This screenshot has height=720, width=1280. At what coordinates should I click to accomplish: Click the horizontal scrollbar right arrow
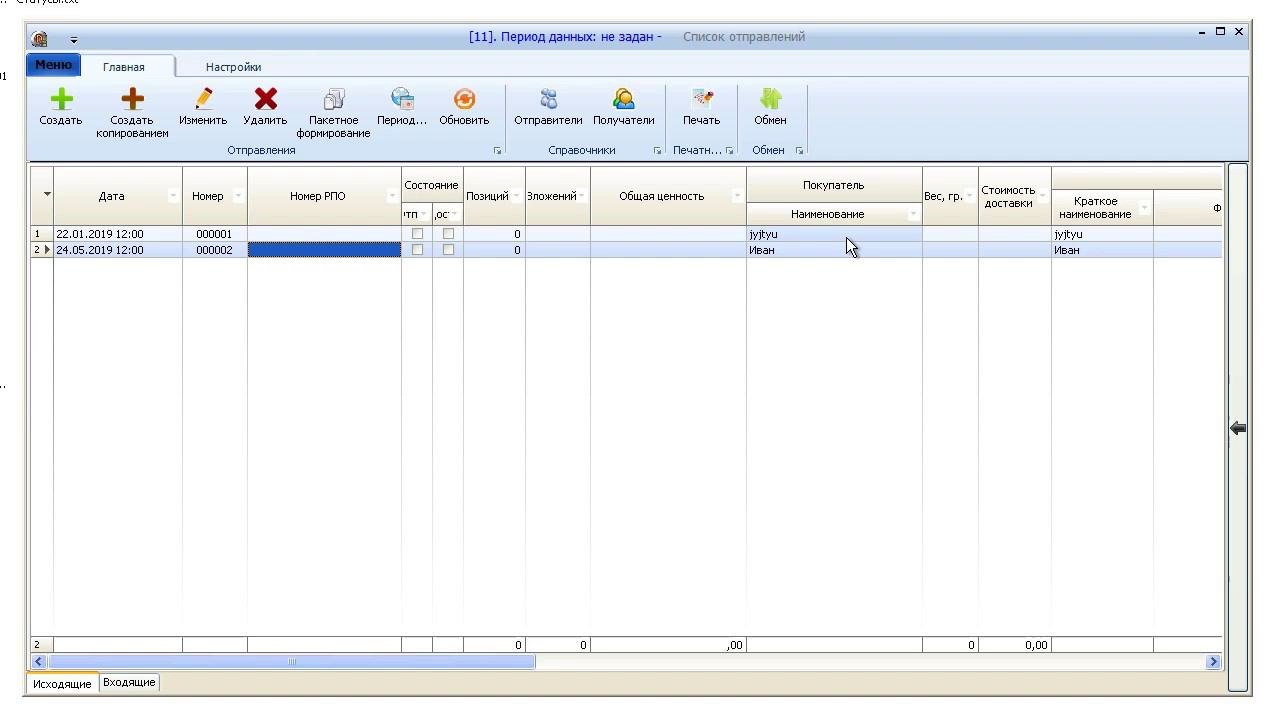tap(1213, 661)
